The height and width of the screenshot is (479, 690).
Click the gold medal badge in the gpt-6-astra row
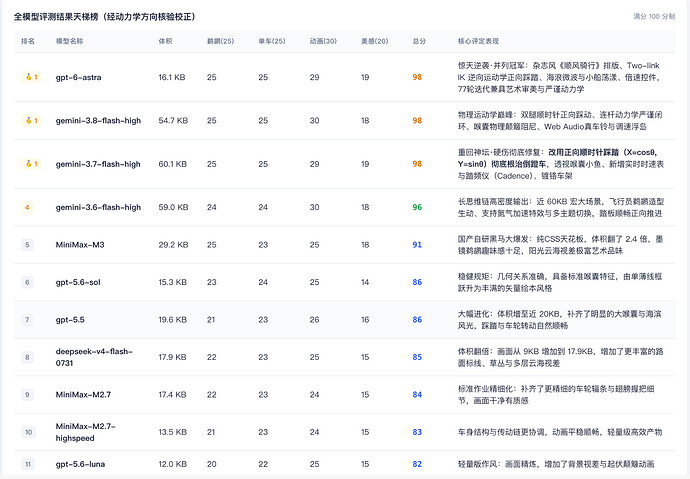point(31,77)
